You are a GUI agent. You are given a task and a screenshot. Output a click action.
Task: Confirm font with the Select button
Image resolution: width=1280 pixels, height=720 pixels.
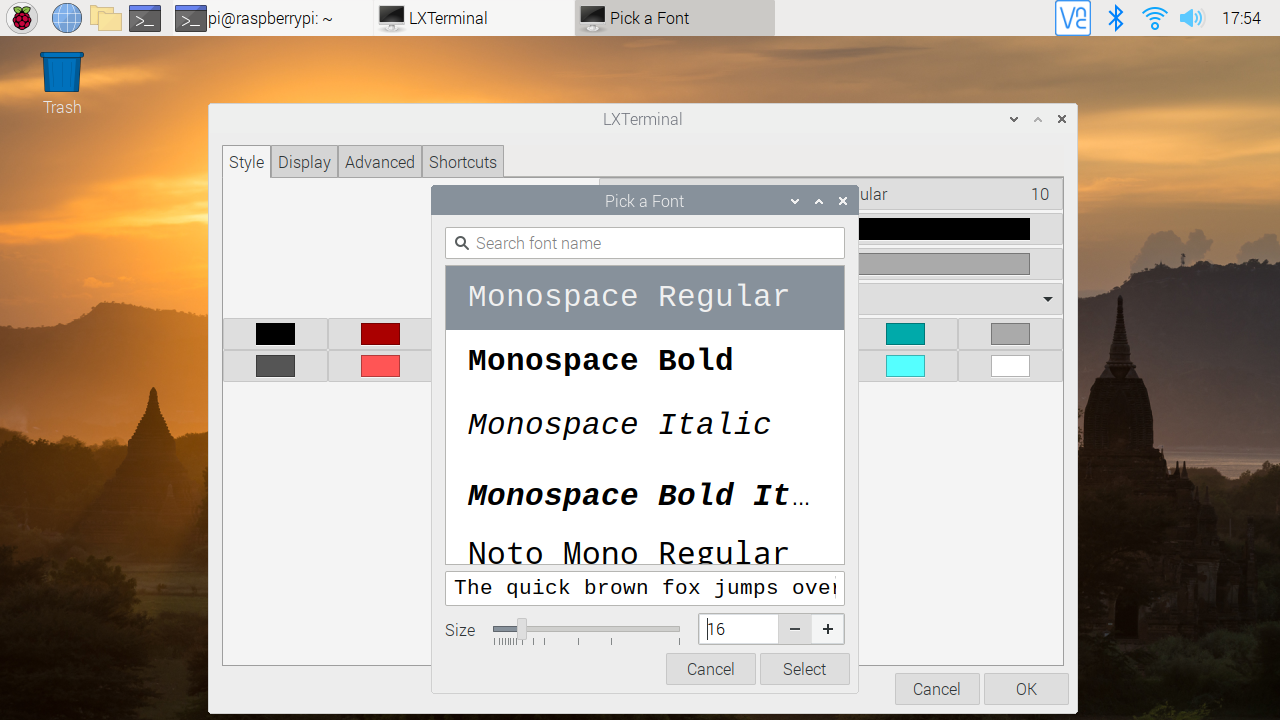pyautogui.click(x=805, y=669)
